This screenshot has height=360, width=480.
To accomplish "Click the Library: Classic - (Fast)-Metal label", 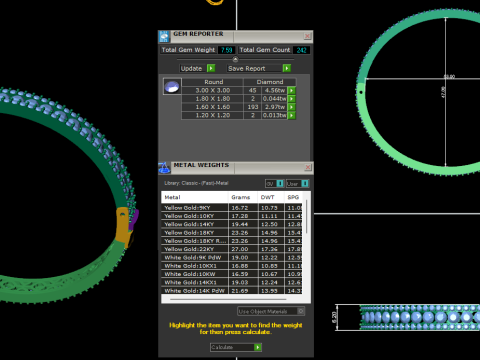I will coord(196,183).
